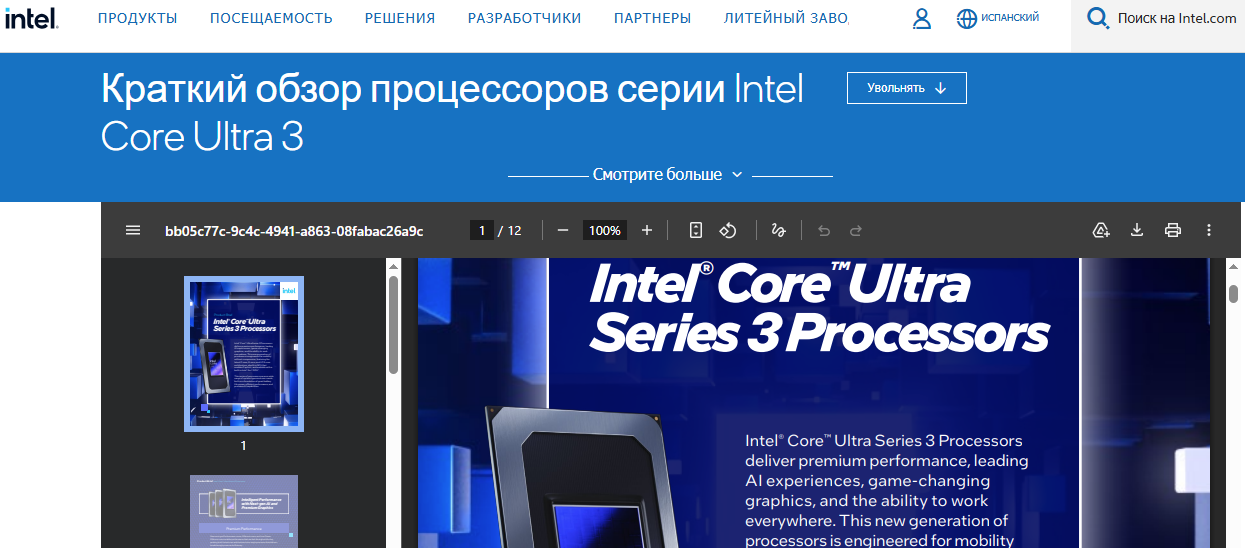Rotate the document counterclockwise
Viewport: 1245px width, 548px height.
click(x=728, y=230)
